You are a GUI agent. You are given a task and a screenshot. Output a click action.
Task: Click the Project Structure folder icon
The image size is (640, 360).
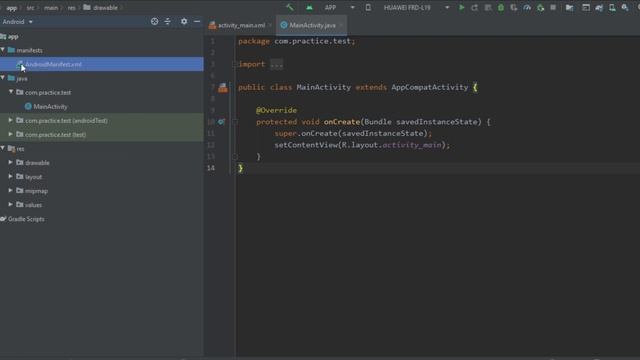[x=569, y=7]
